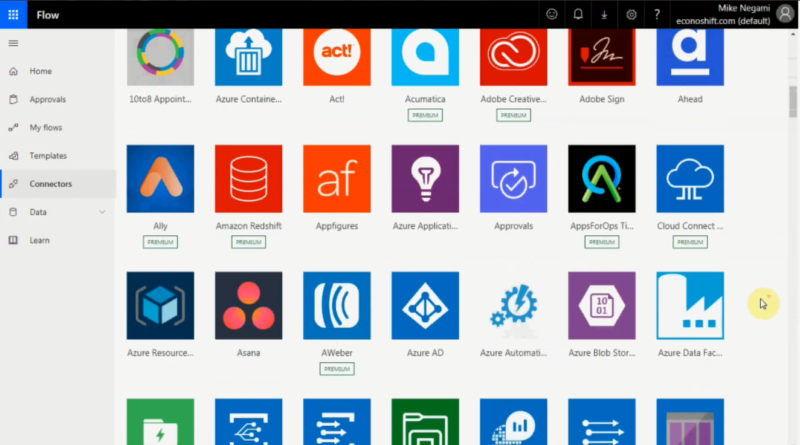Click the Adobe Sign label
Image resolution: width=800 pixels, height=445 pixels.
(x=602, y=99)
